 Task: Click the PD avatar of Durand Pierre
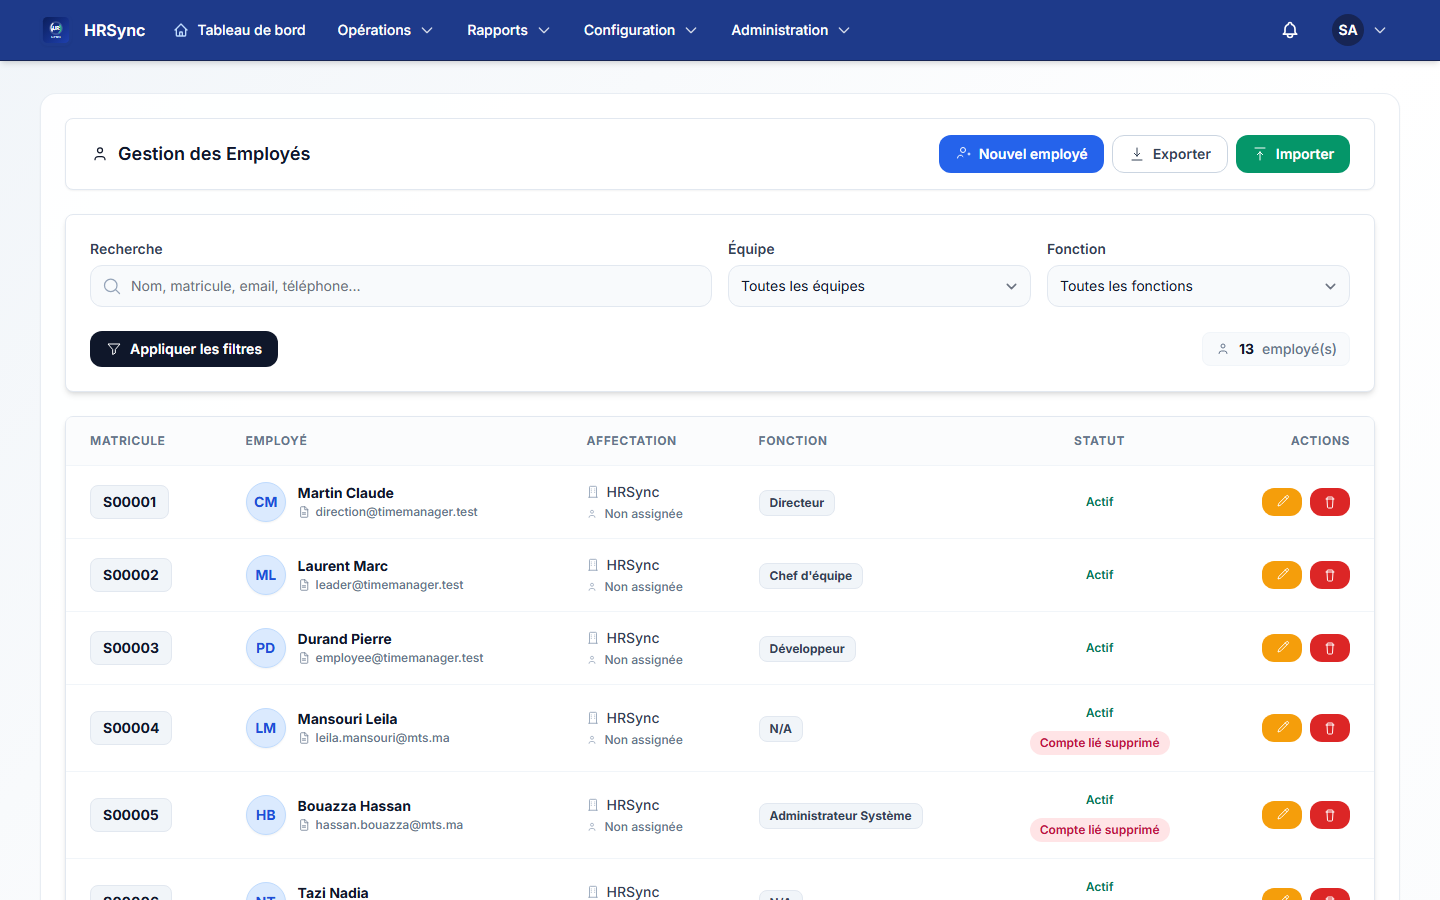(266, 648)
